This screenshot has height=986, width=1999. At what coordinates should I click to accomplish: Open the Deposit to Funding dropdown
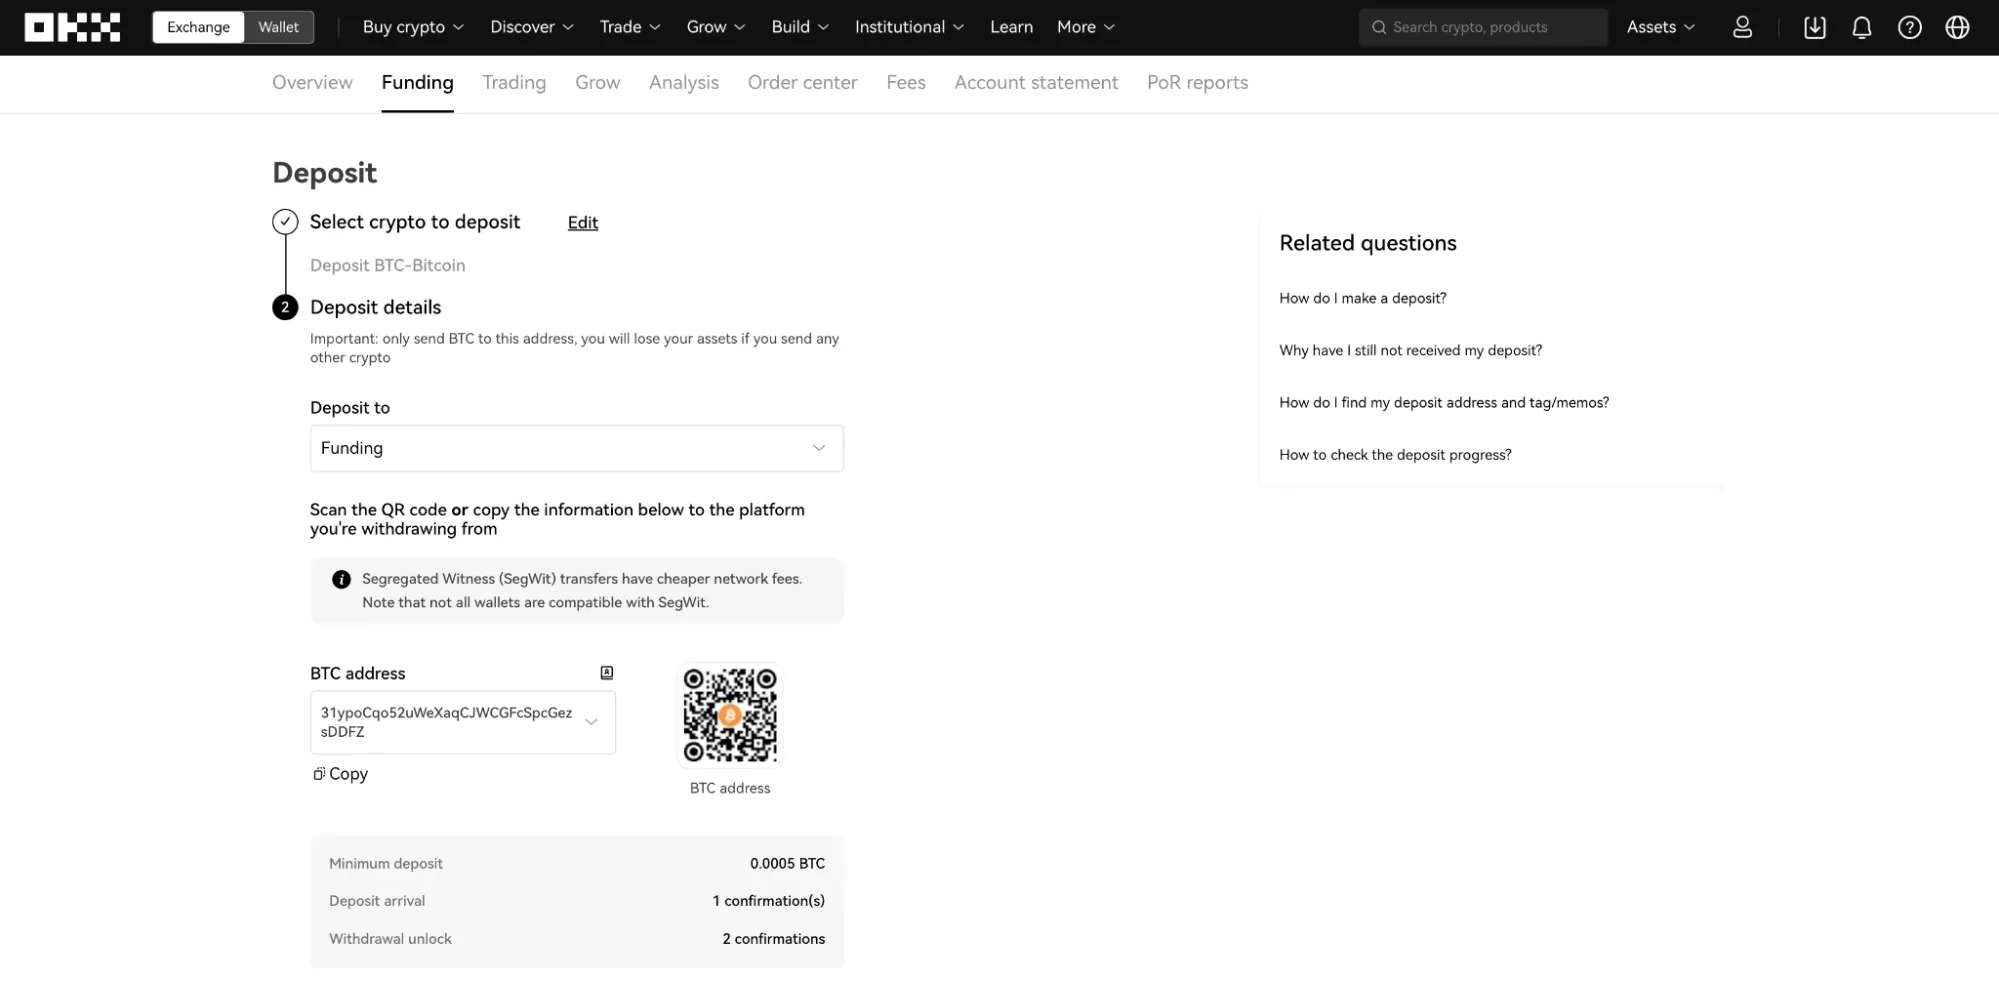(576, 448)
